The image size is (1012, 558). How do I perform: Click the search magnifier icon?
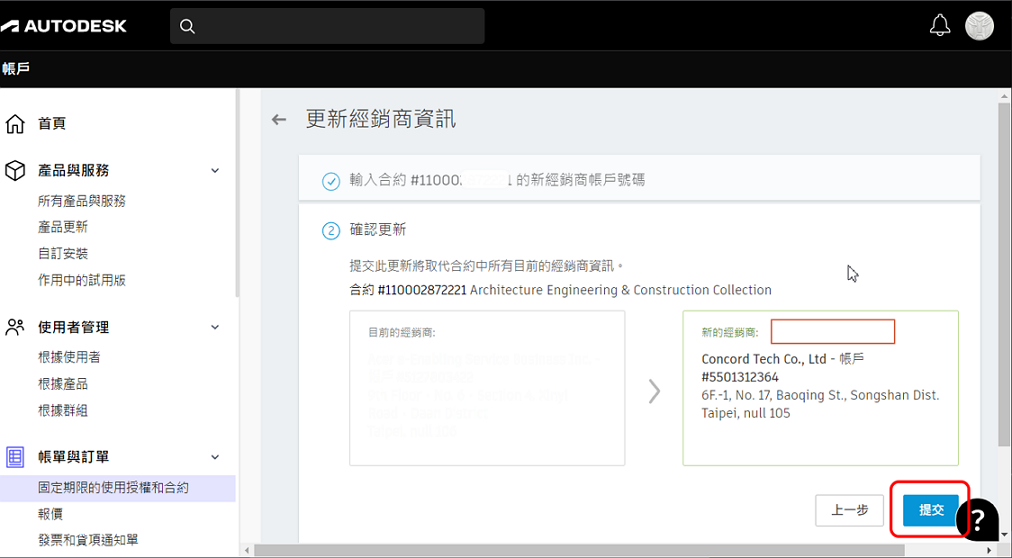[187, 26]
